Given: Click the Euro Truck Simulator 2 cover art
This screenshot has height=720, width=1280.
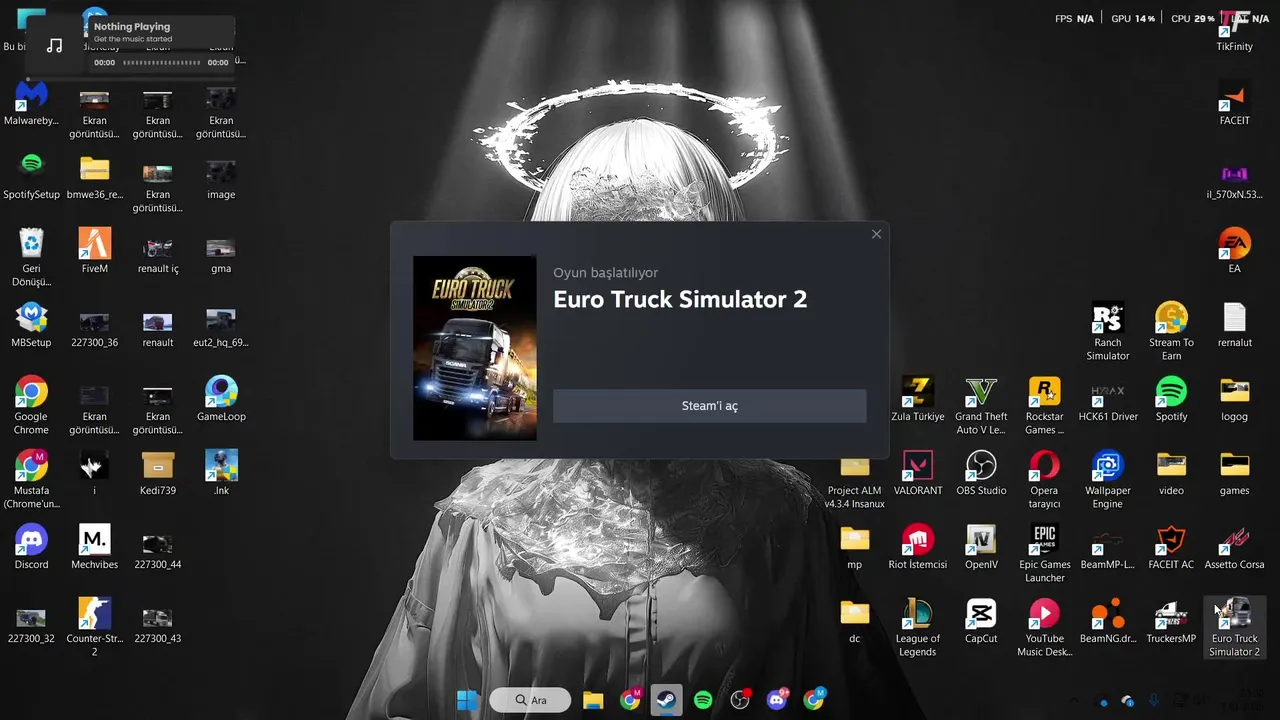Looking at the screenshot, I should pyautogui.click(x=475, y=348).
